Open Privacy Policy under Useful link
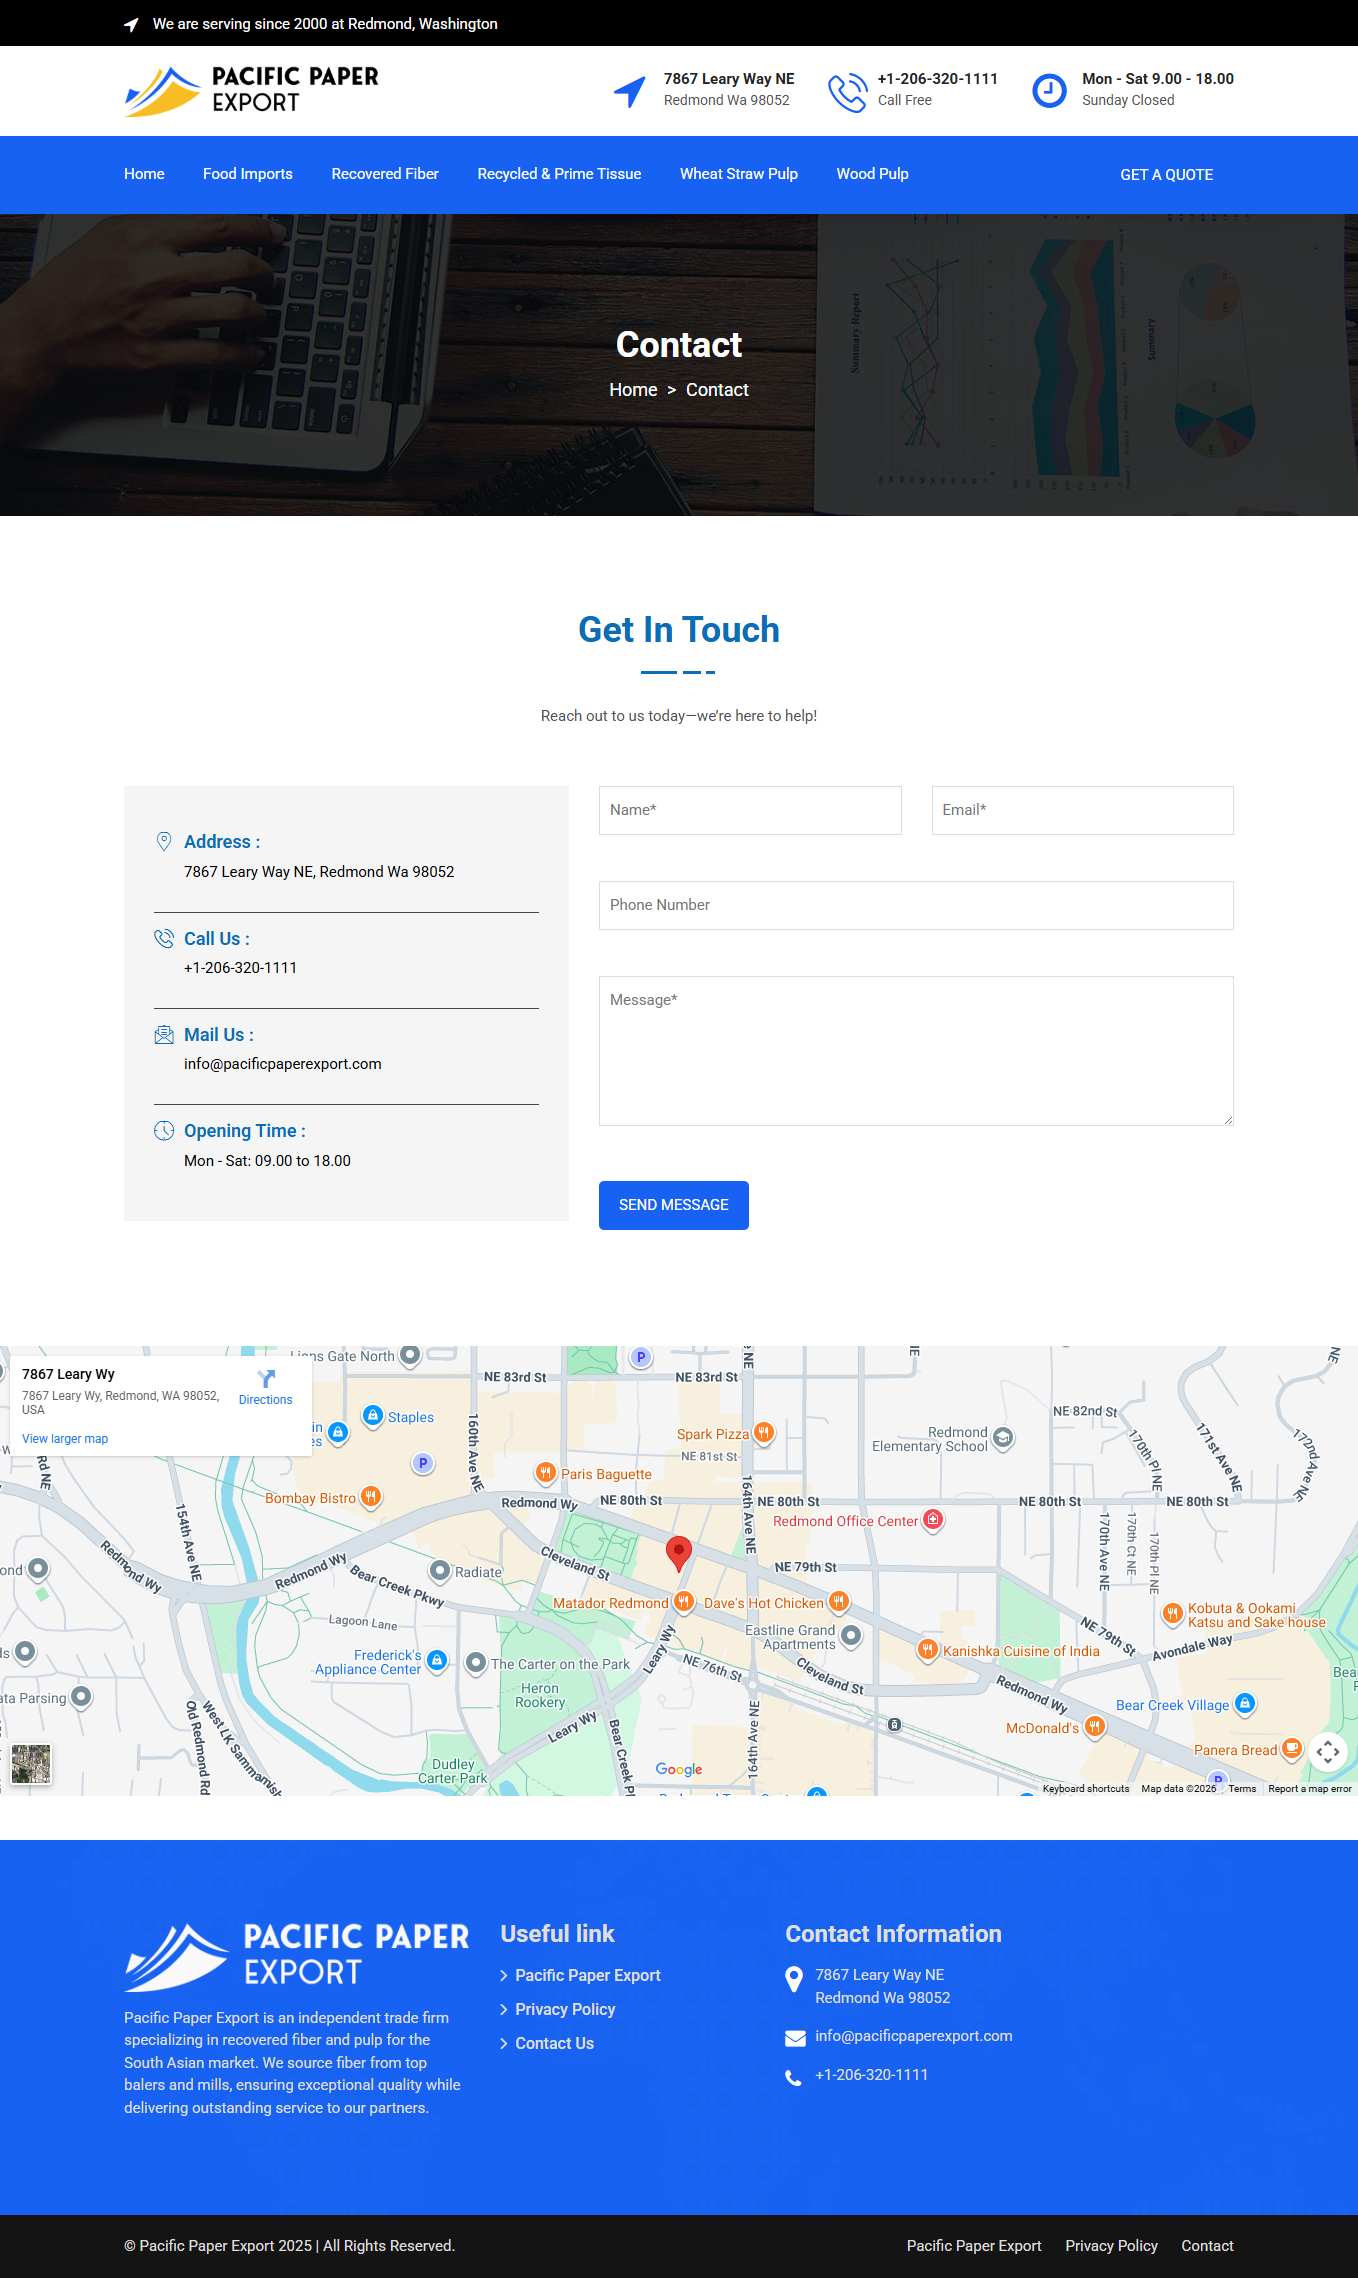1358x2278 pixels. (565, 2009)
